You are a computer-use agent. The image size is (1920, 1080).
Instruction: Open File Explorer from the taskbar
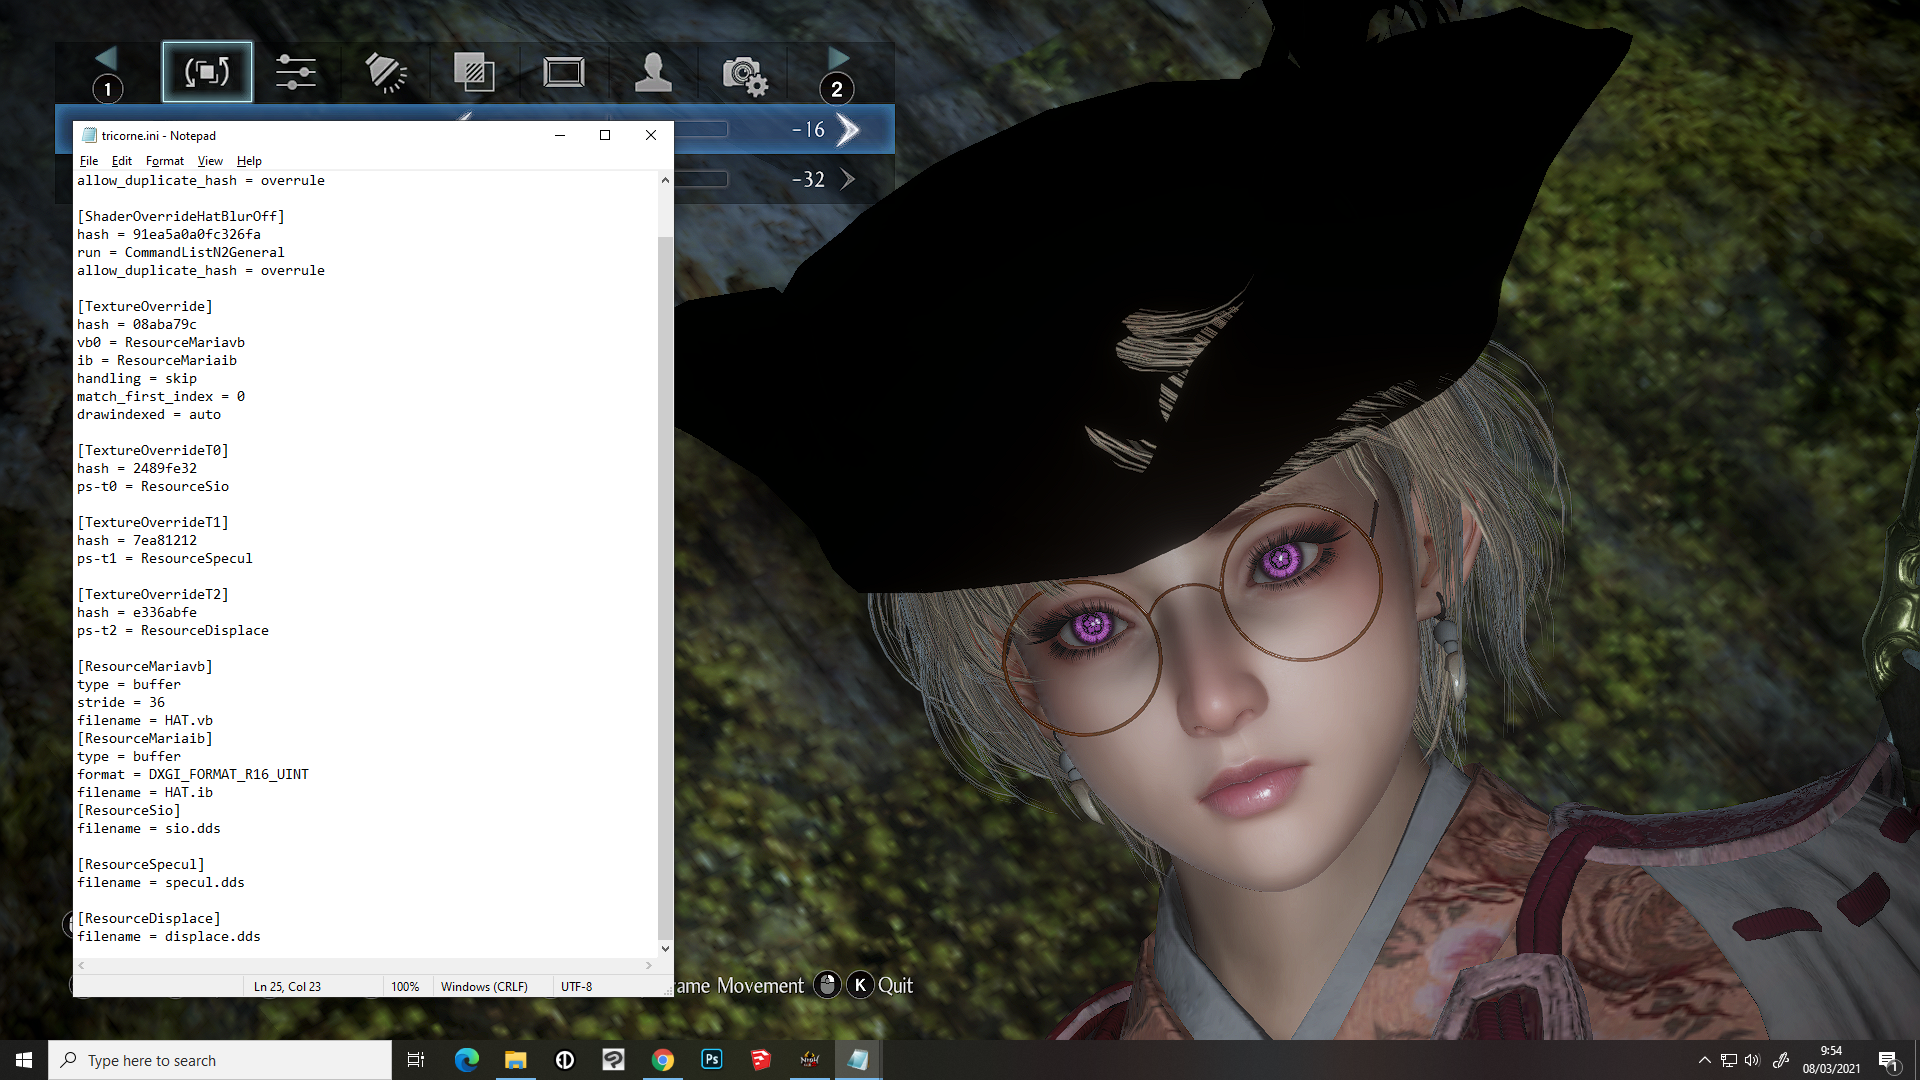(516, 1060)
